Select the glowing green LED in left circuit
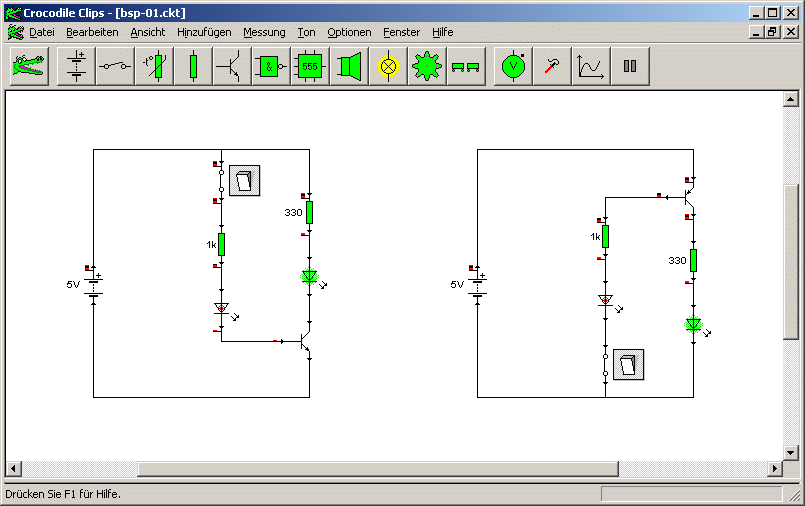Screen dimensions: 805x506 [x=309, y=277]
